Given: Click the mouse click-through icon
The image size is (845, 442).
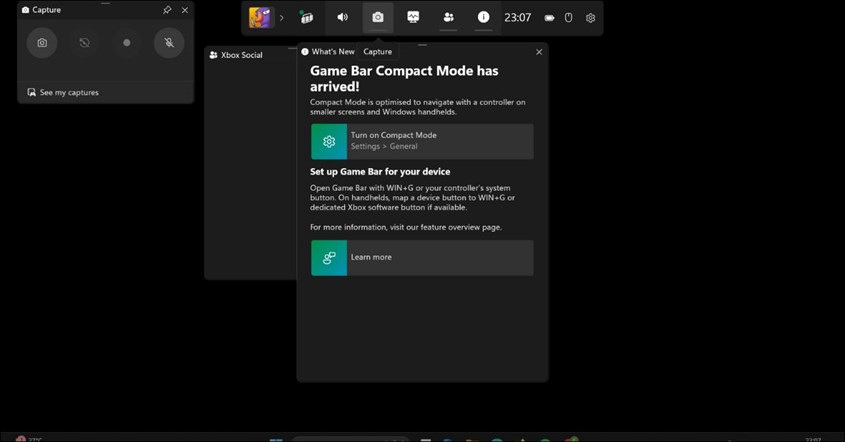Looking at the screenshot, I should coord(569,18).
